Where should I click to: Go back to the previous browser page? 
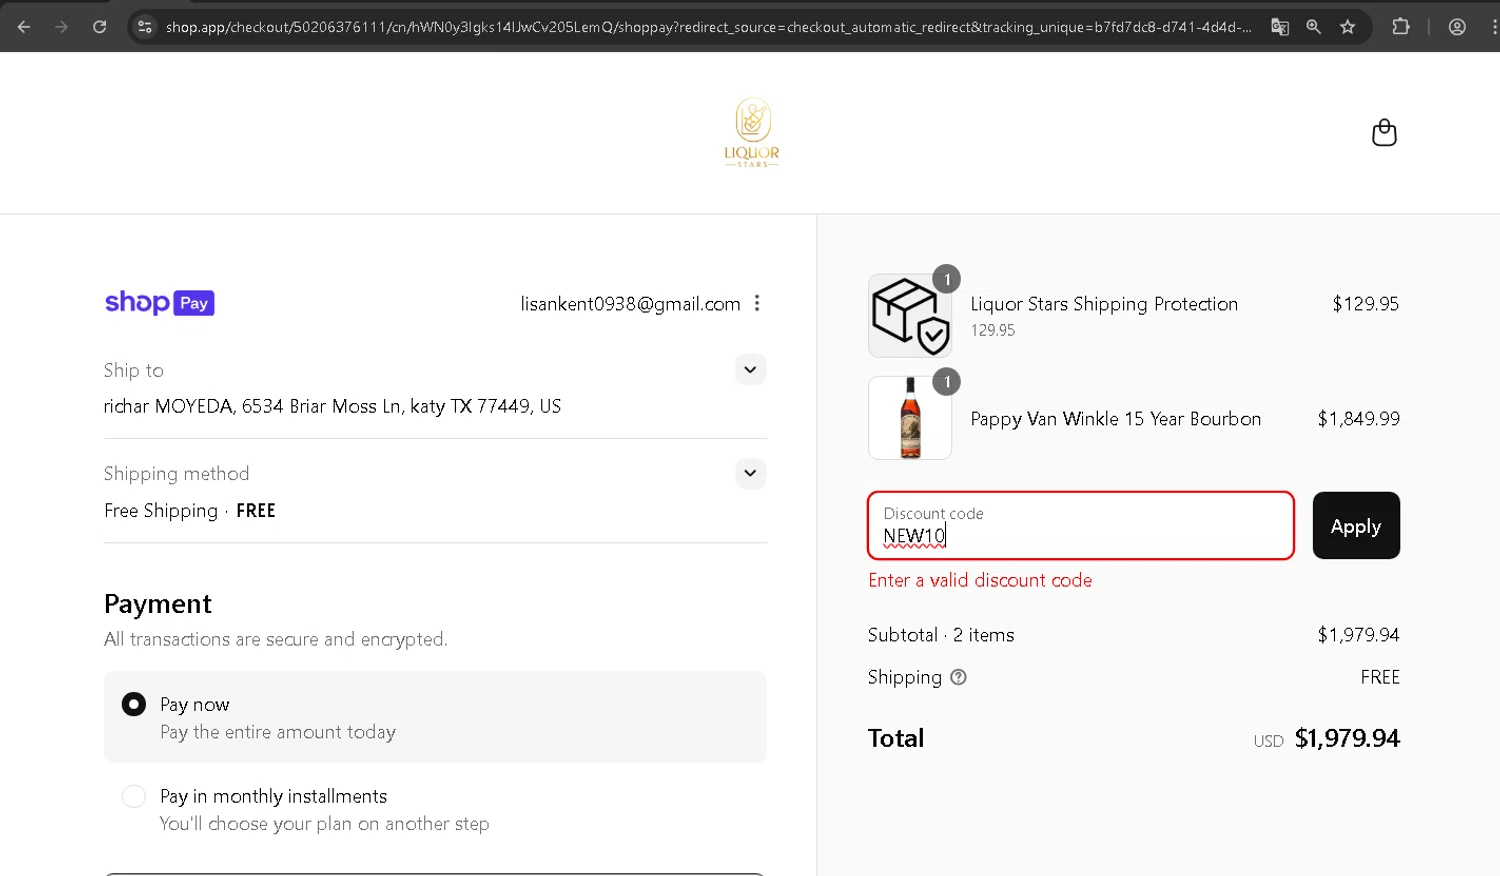click(24, 27)
